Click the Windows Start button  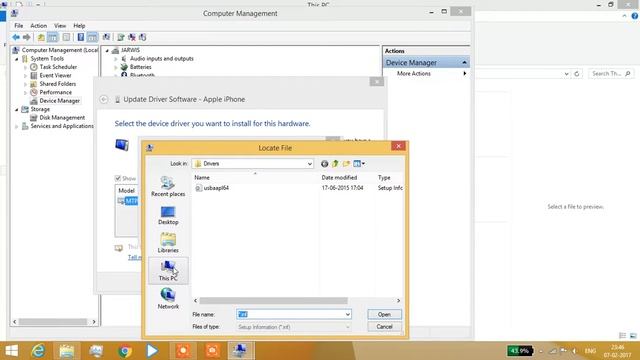pos(11,351)
